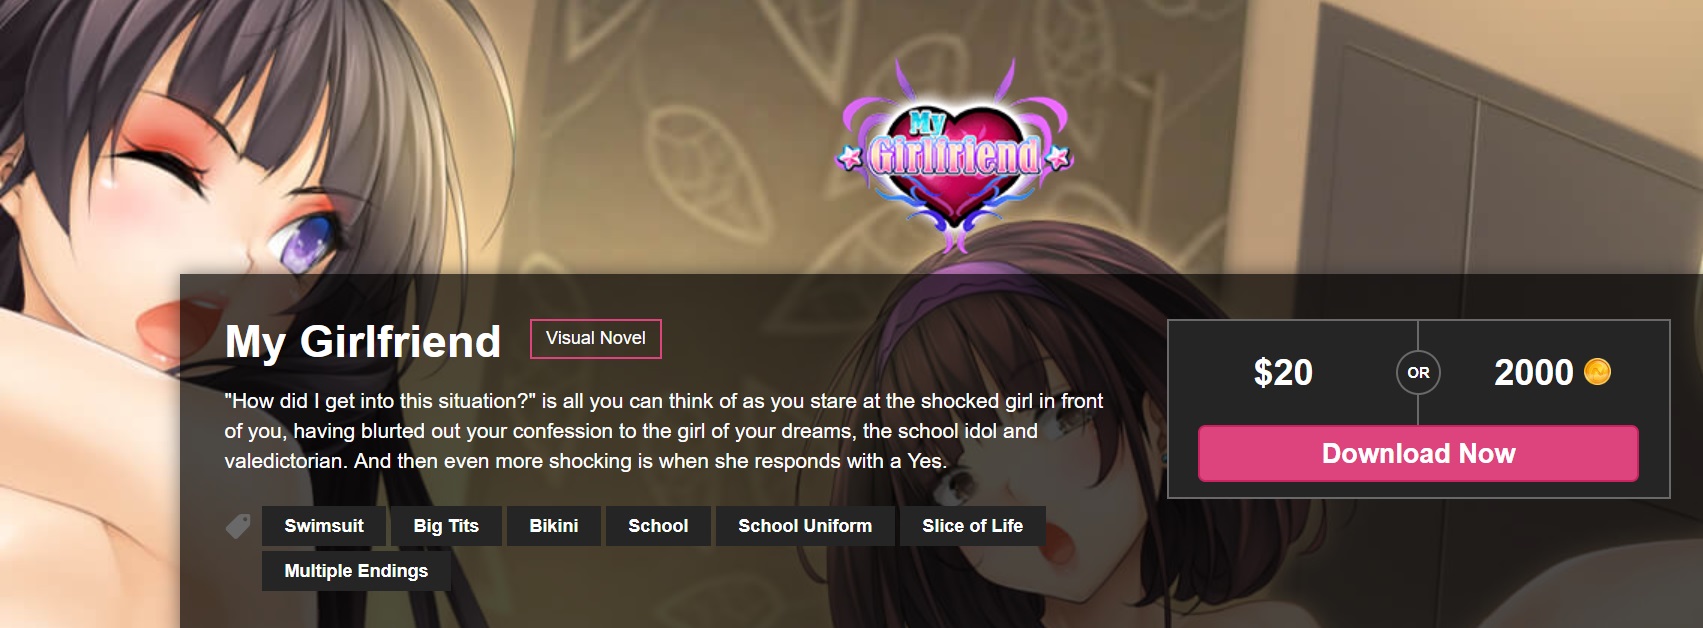Open the Swimsuit tag
Viewport: 1703px width, 628px height.
point(324,526)
